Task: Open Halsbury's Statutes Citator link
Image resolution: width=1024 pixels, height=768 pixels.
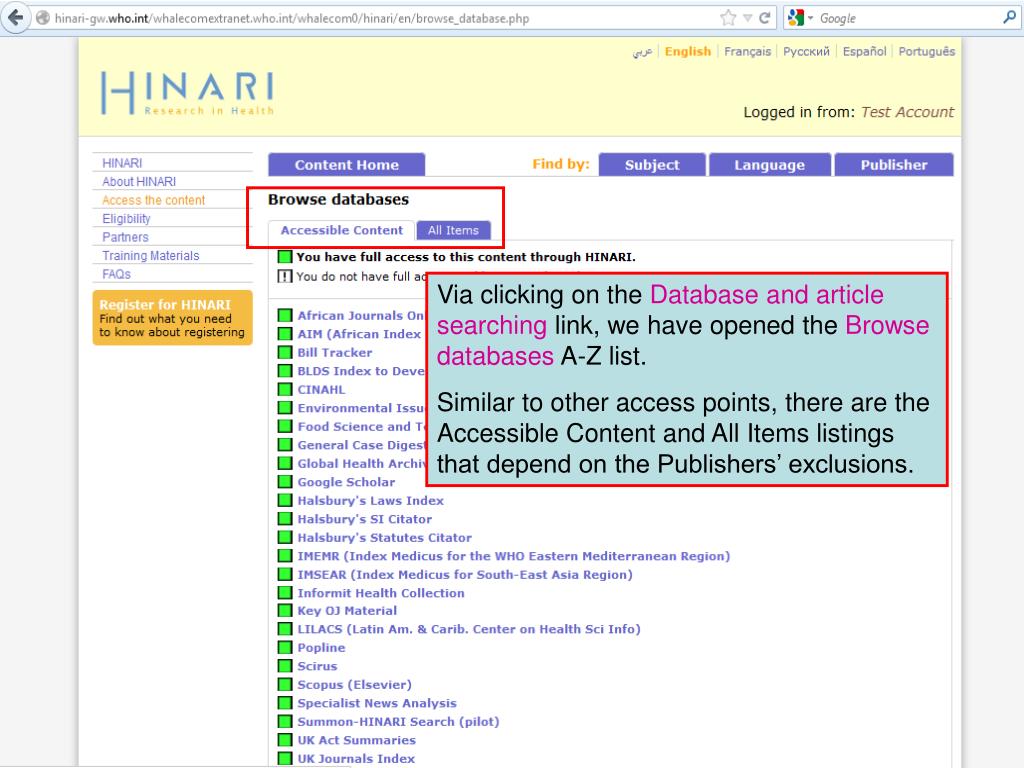Action: coord(384,537)
